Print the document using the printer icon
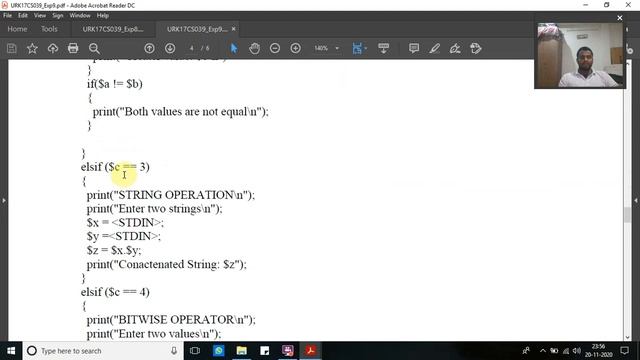640x360 pixels. pos(73,49)
